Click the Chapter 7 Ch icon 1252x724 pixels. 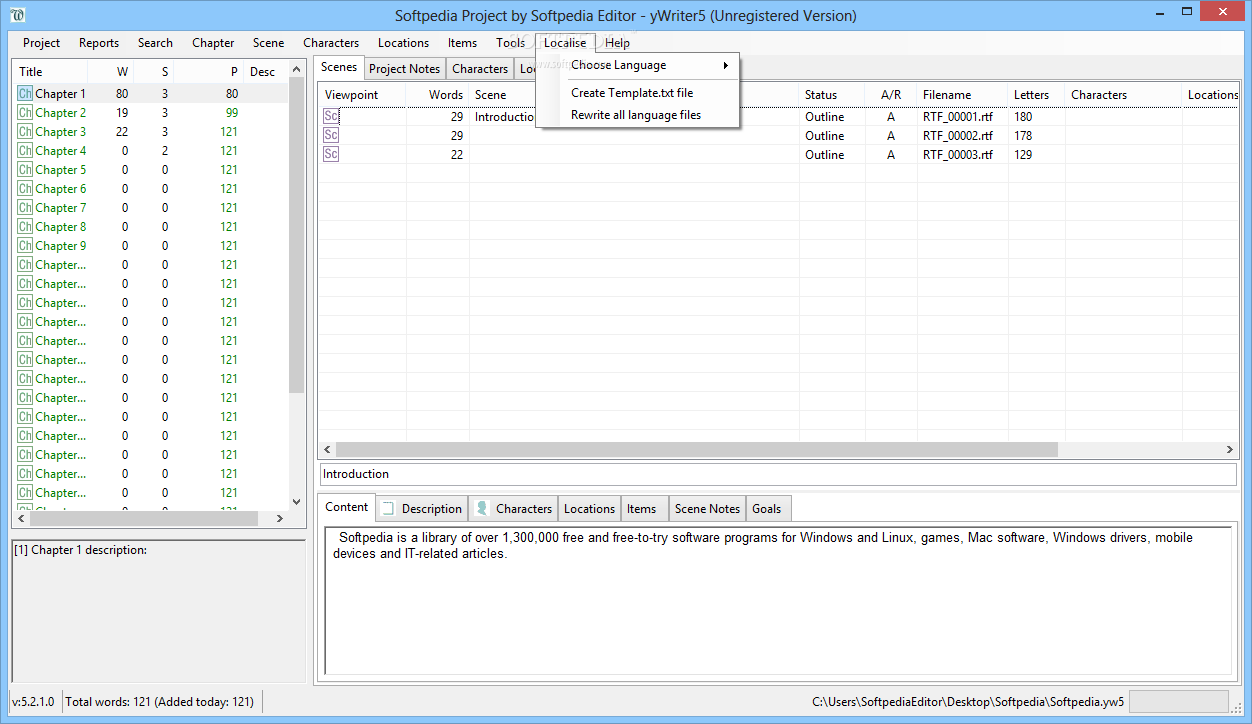[25, 208]
